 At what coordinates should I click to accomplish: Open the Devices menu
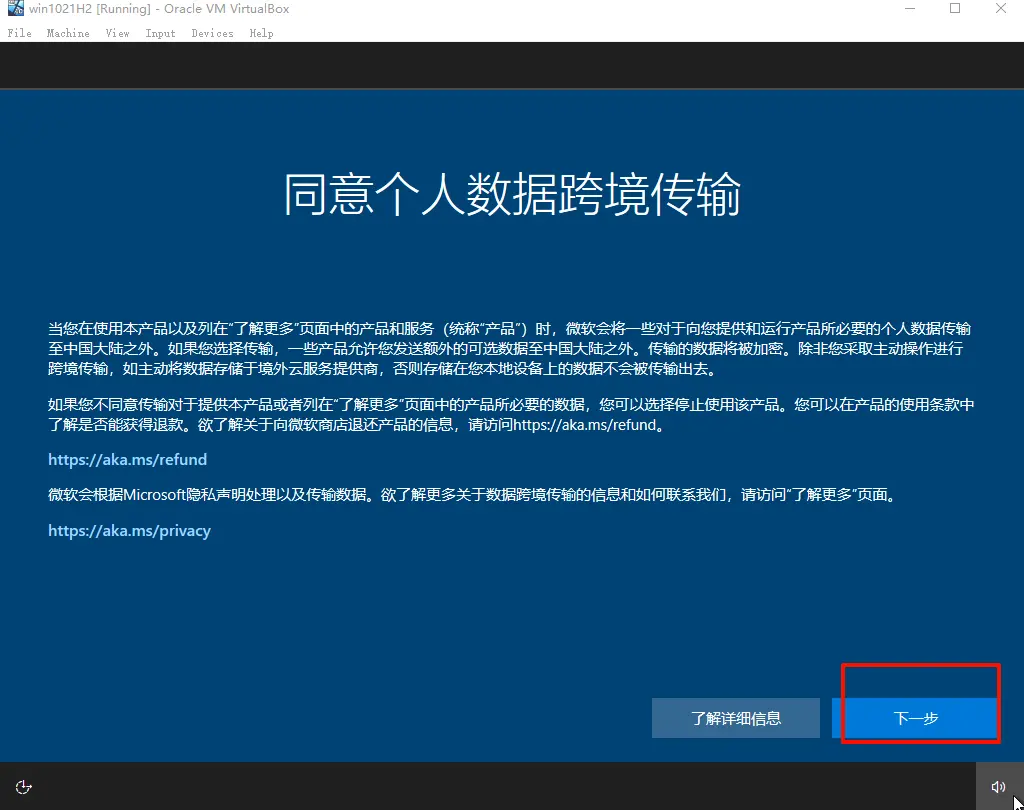[x=212, y=33]
